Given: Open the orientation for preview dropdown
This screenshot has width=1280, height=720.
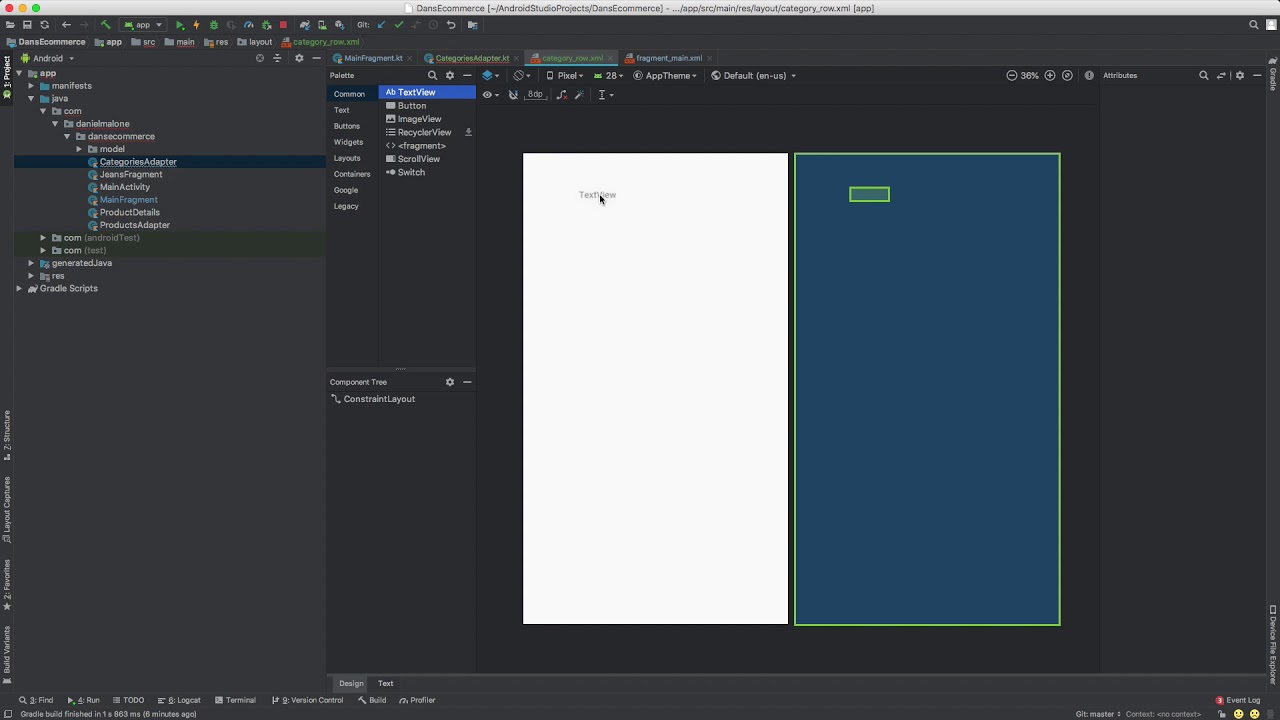Looking at the screenshot, I should tap(521, 75).
